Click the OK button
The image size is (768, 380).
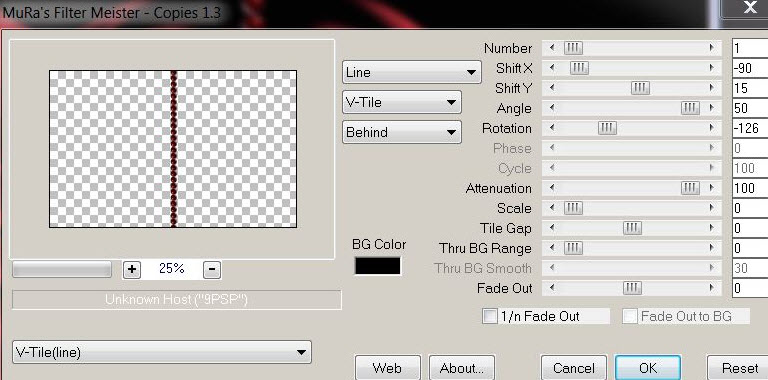648,368
